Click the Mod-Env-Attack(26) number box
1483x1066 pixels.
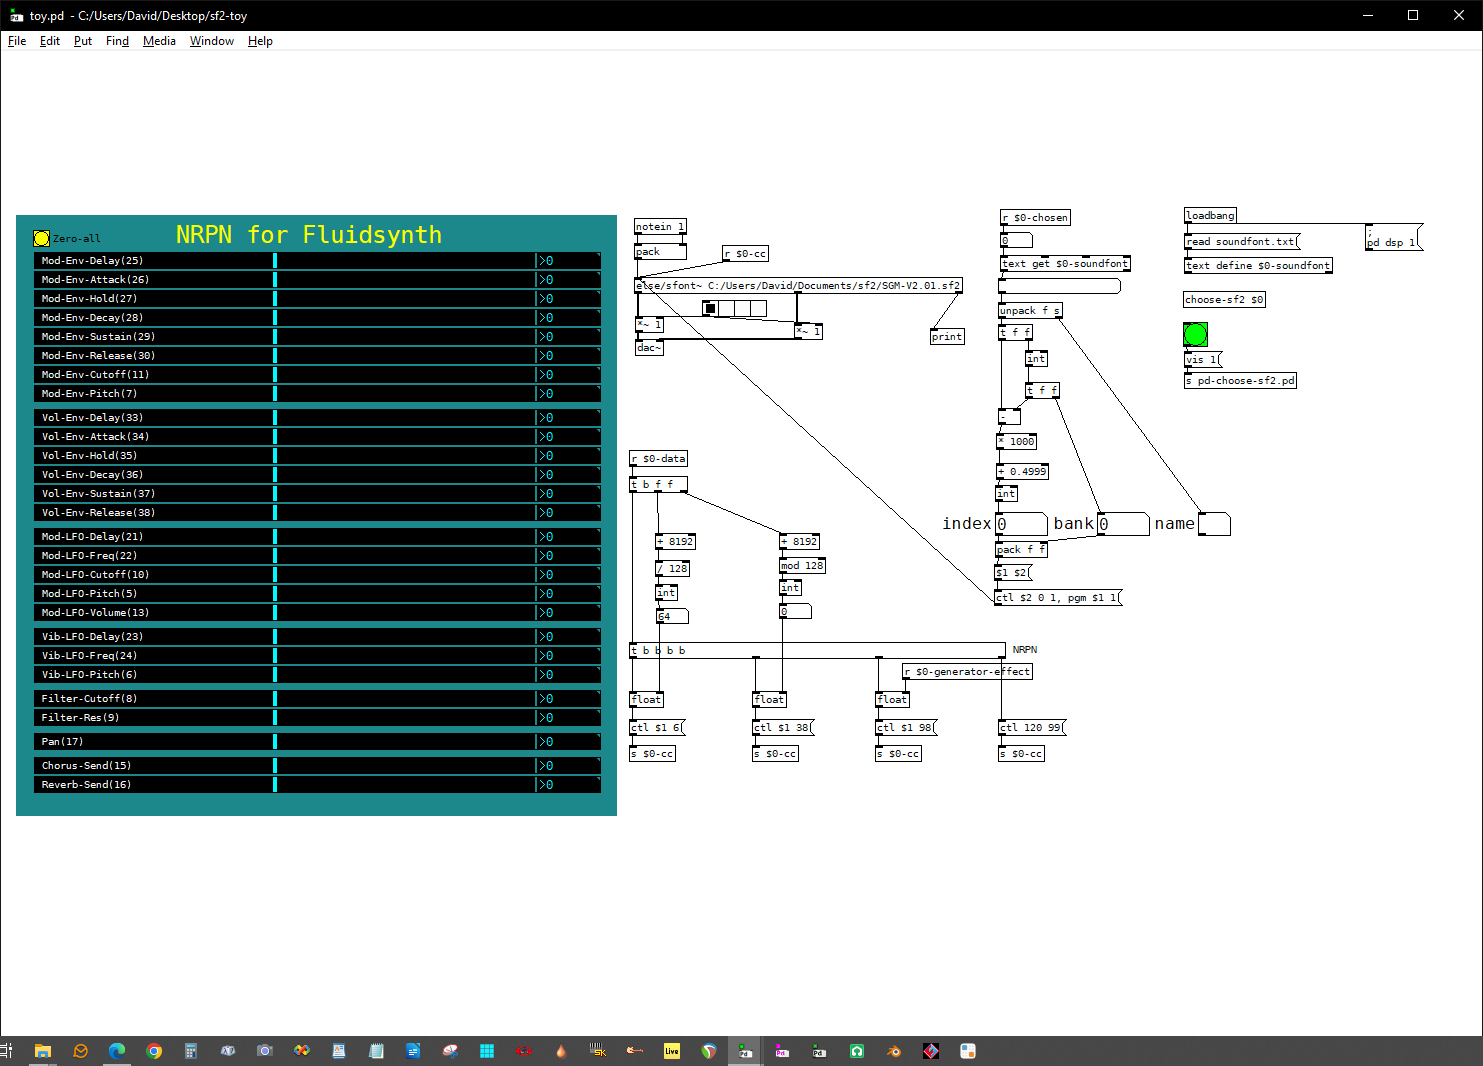[x=568, y=280]
